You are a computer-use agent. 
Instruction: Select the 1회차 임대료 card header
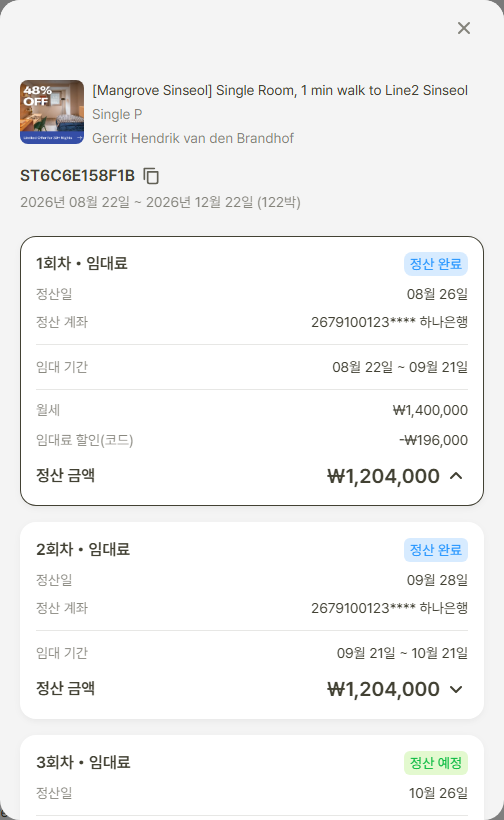82,263
